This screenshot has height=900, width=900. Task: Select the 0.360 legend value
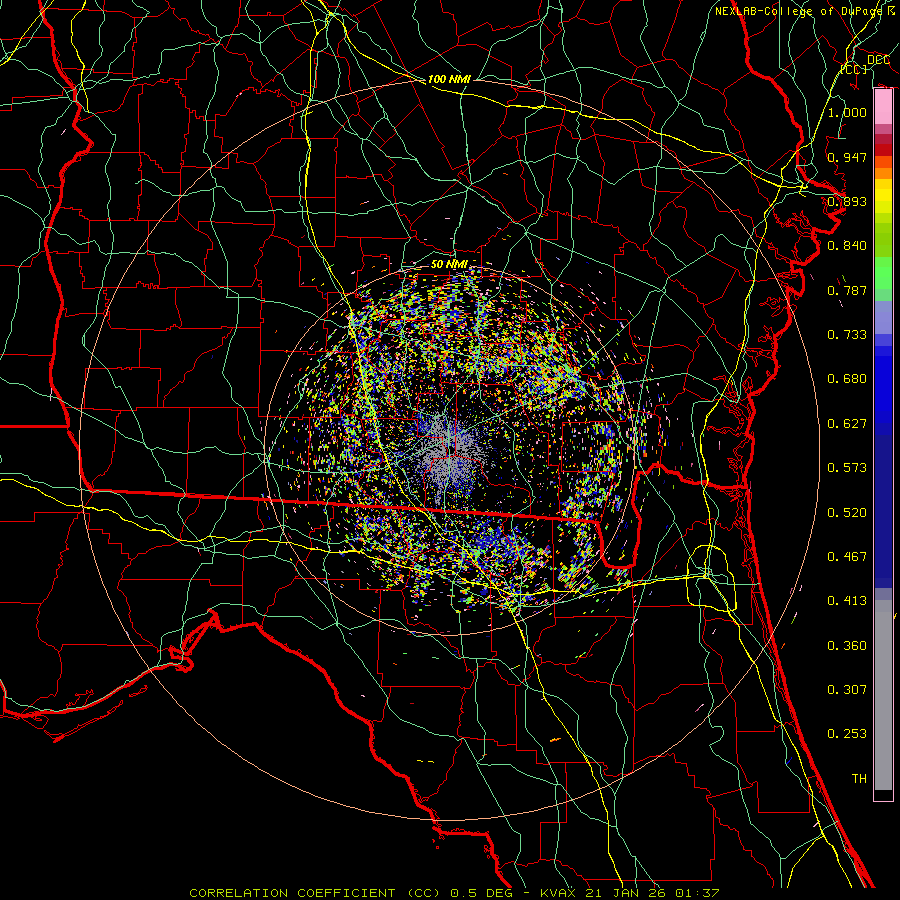847,646
